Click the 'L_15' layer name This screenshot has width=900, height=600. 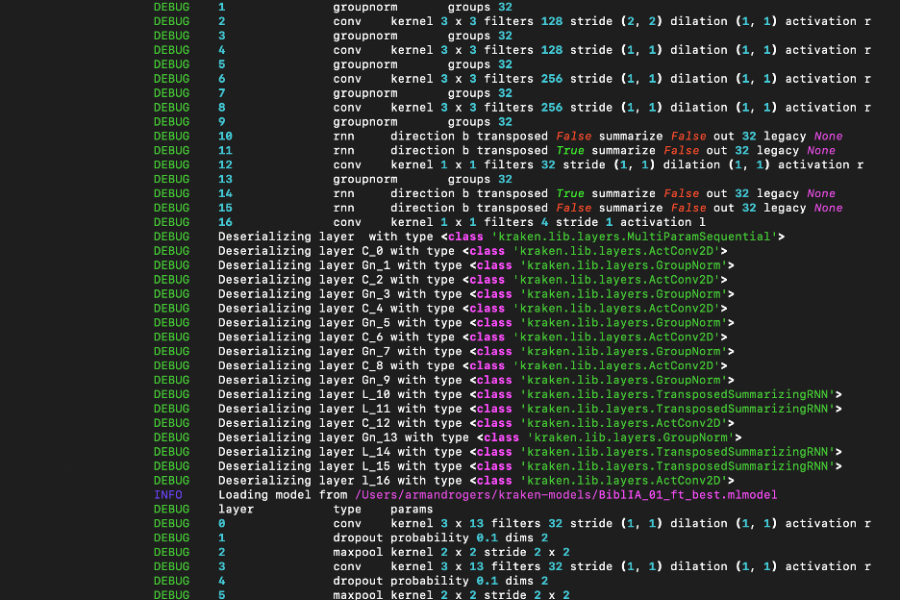(376, 466)
